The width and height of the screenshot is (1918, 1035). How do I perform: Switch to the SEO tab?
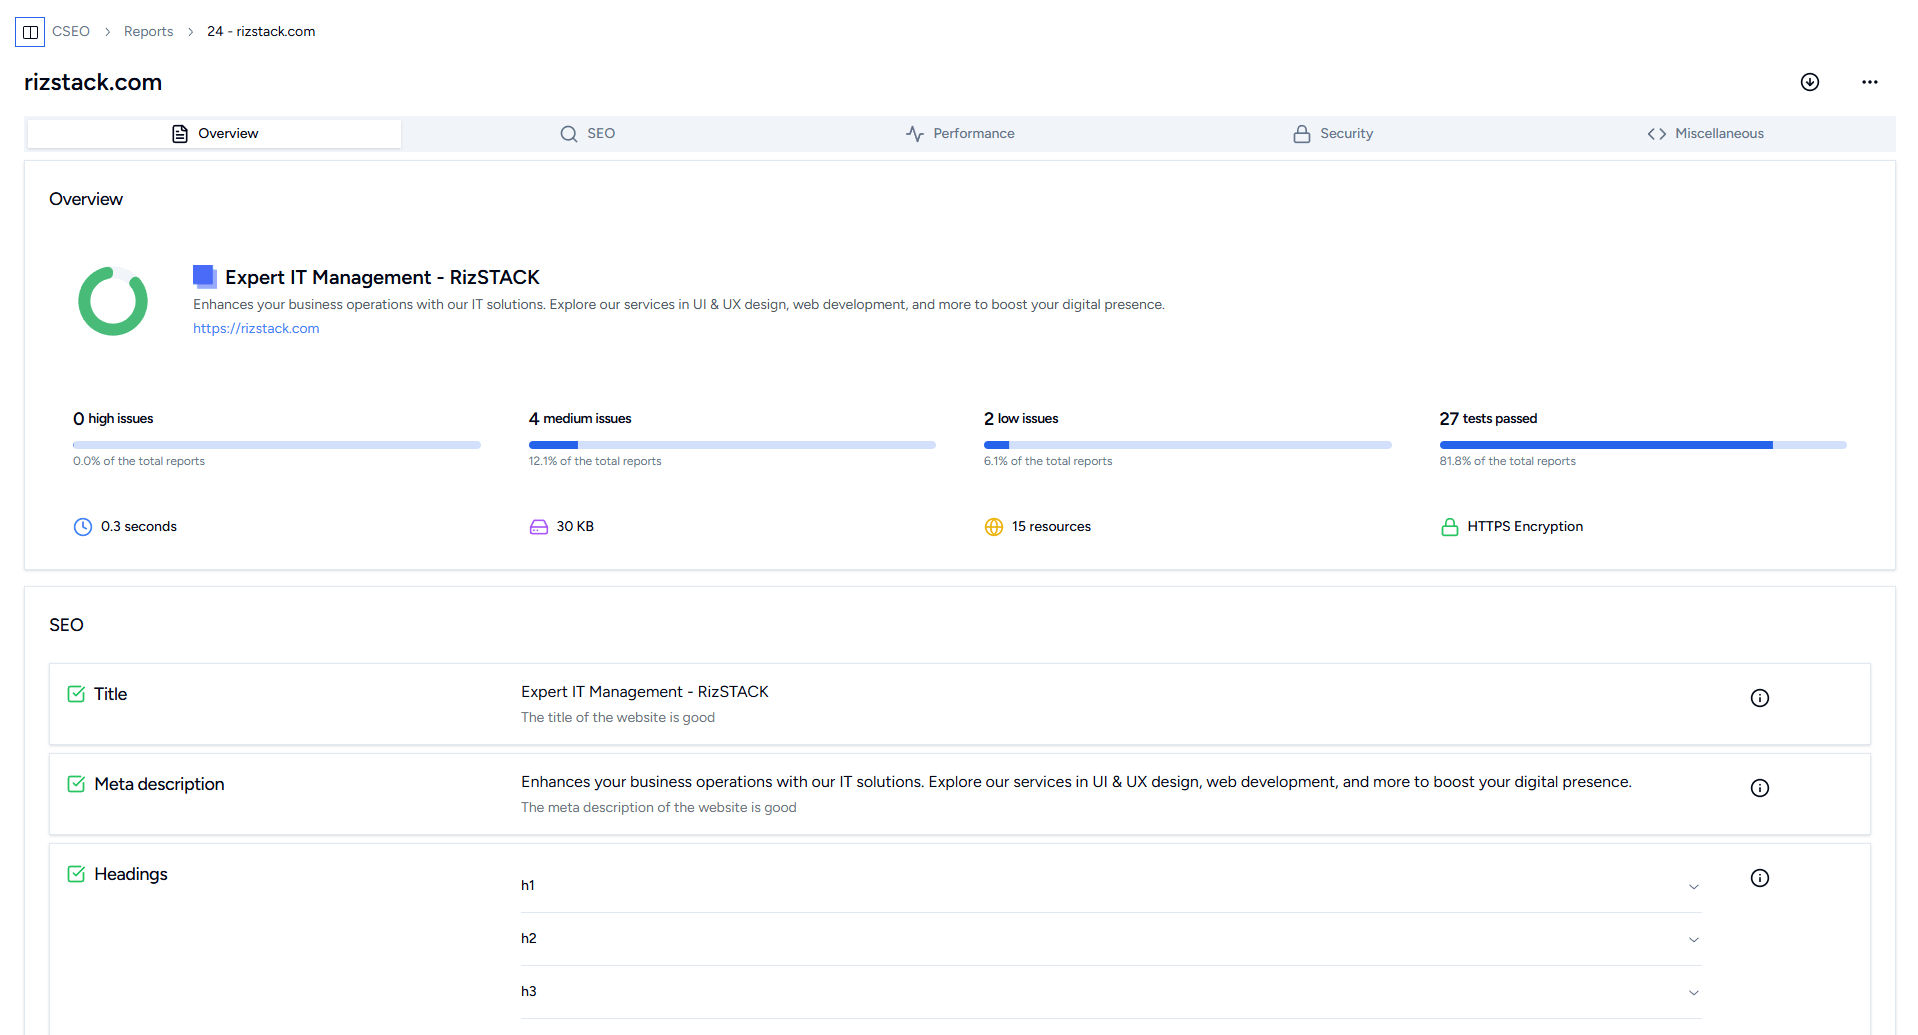tap(587, 134)
